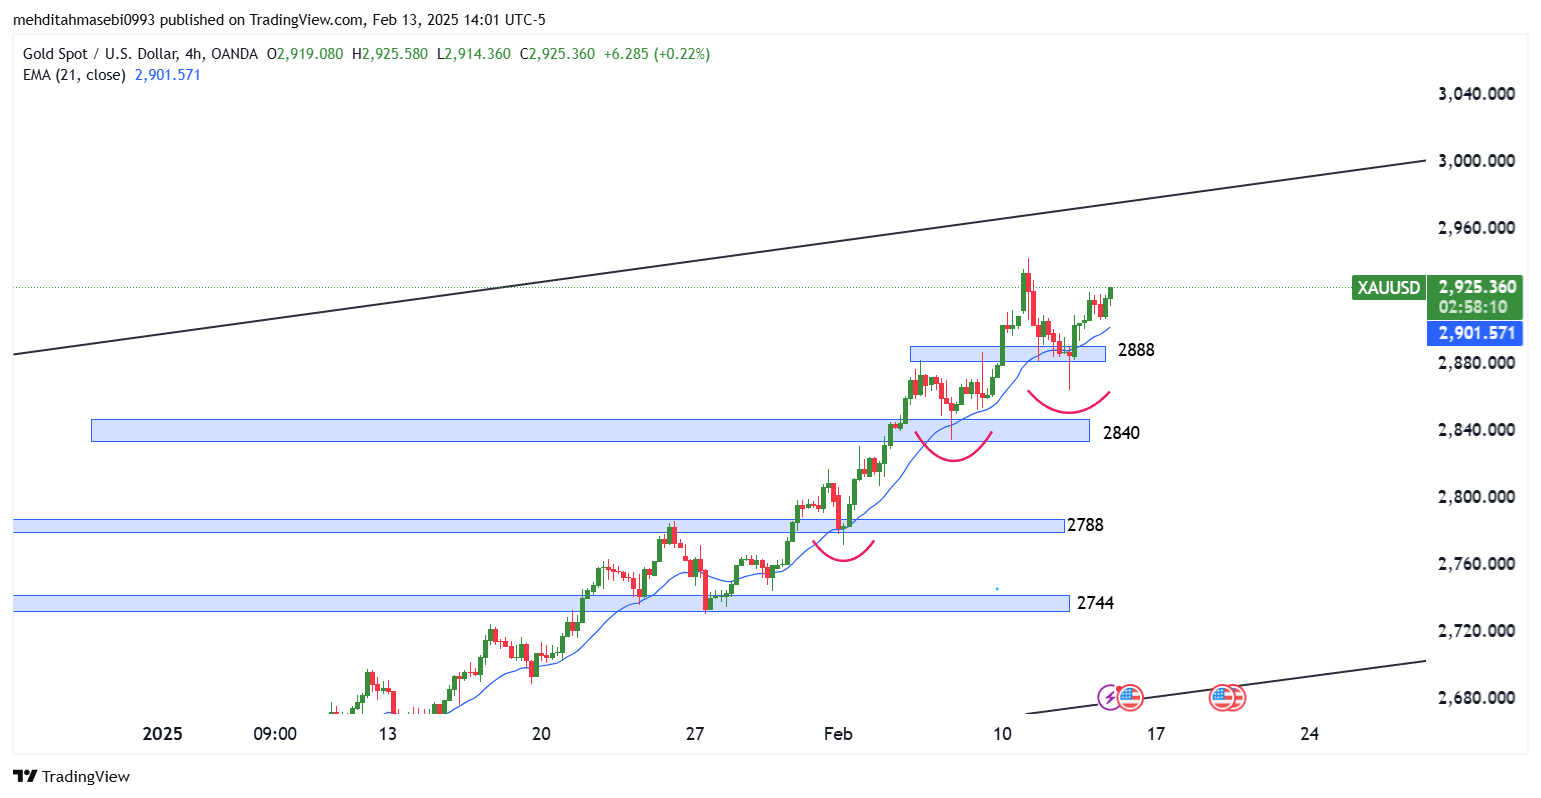Click the 2744 level annotation text
1541x798 pixels.
coord(1095,603)
